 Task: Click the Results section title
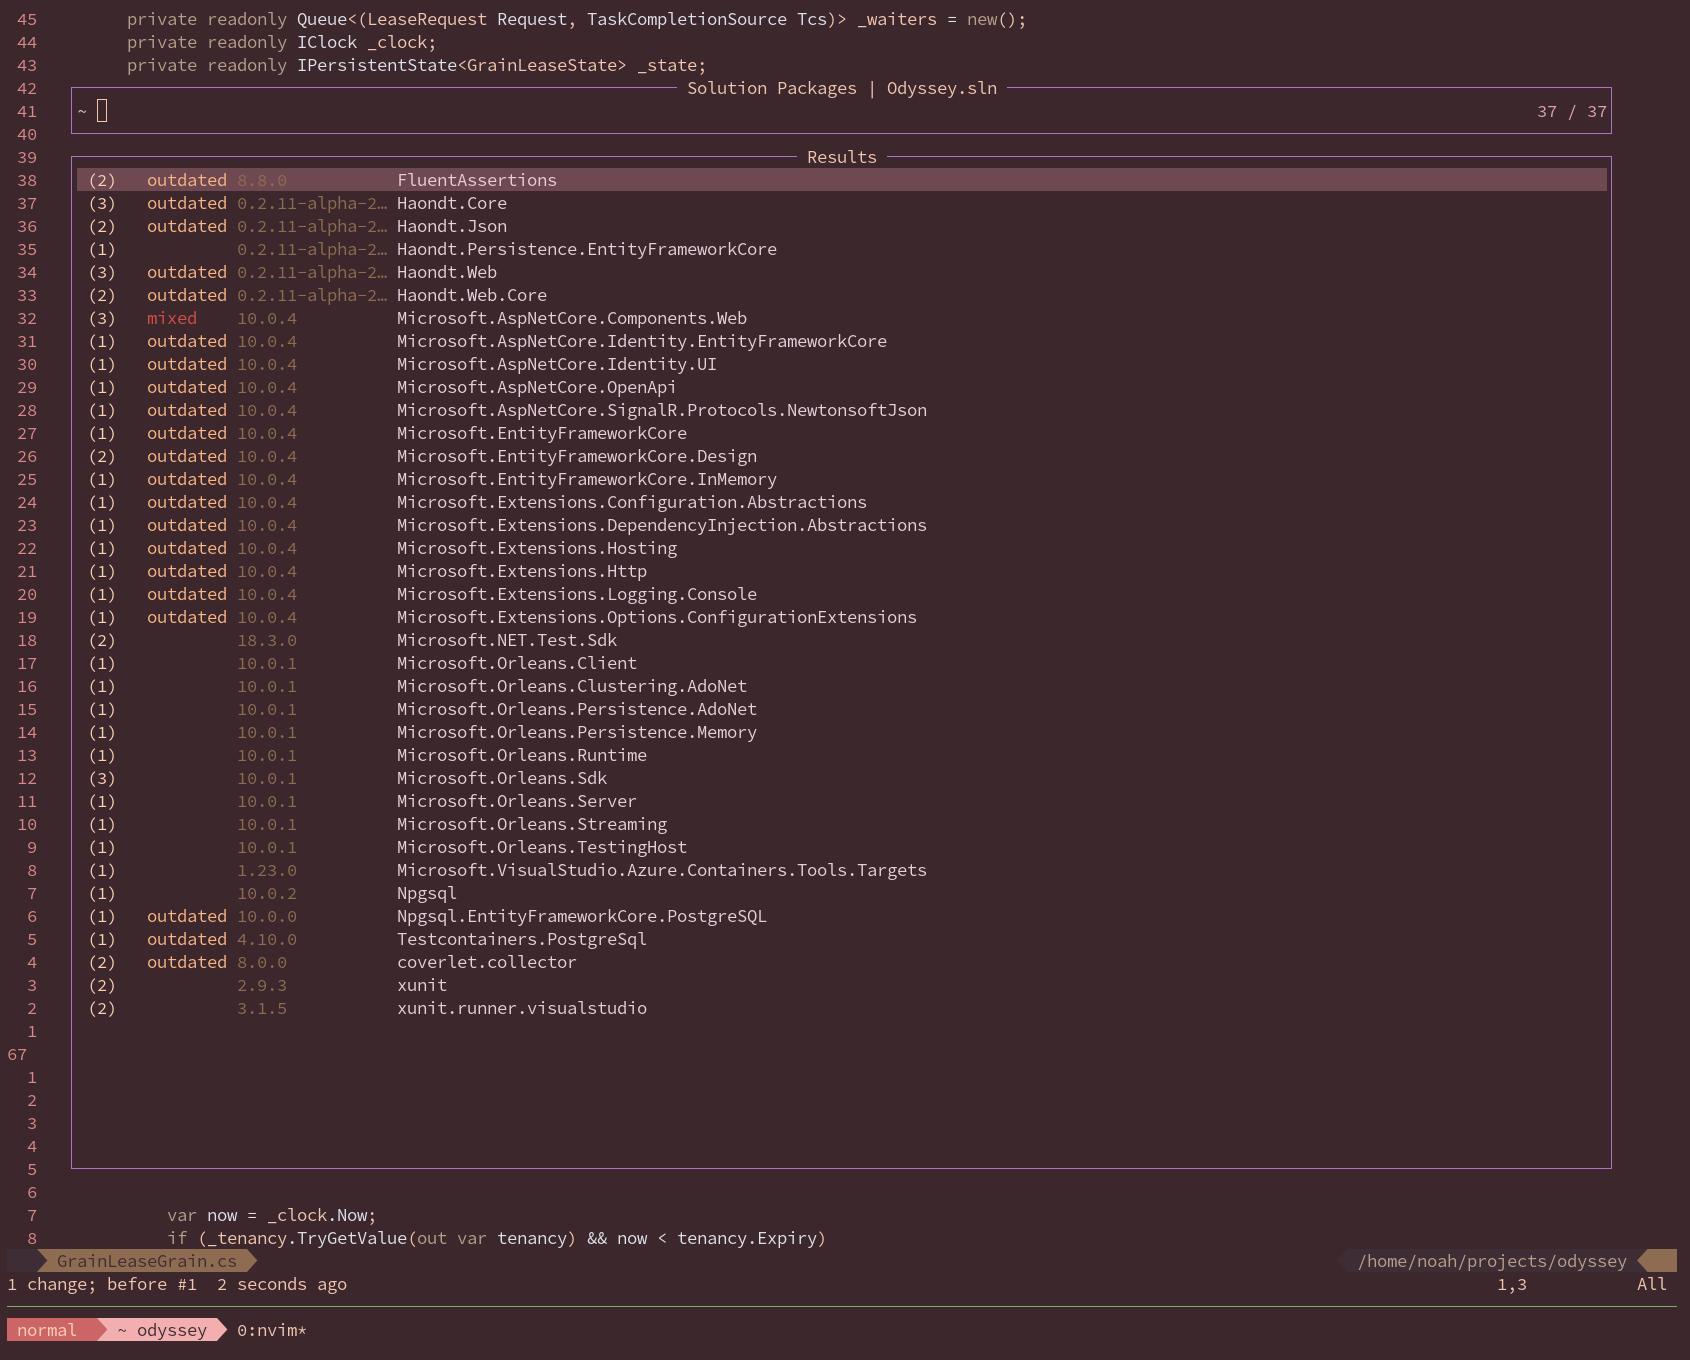click(x=841, y=157)
